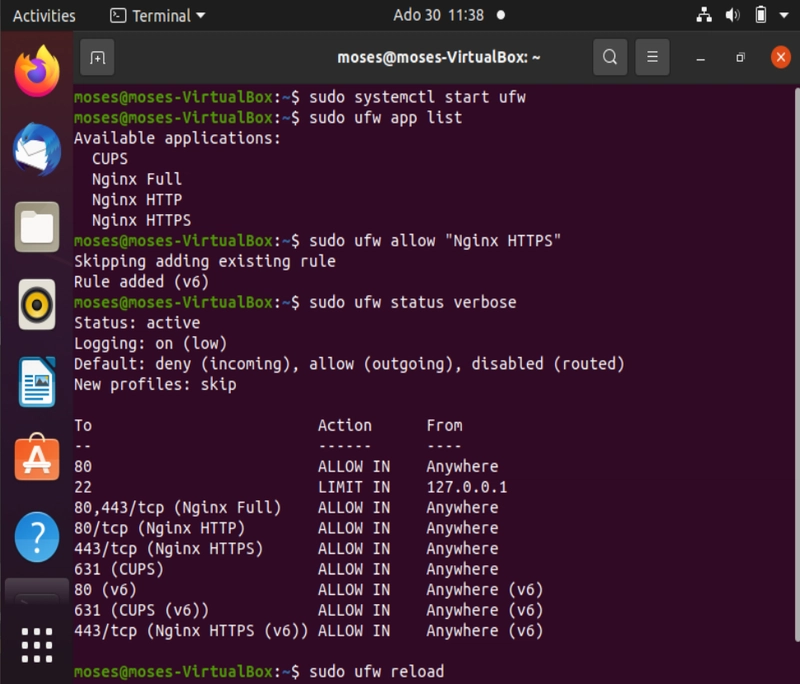800x684 pixels.
Task: Click 'New profiles: skip' line
Action: point(155,385)
